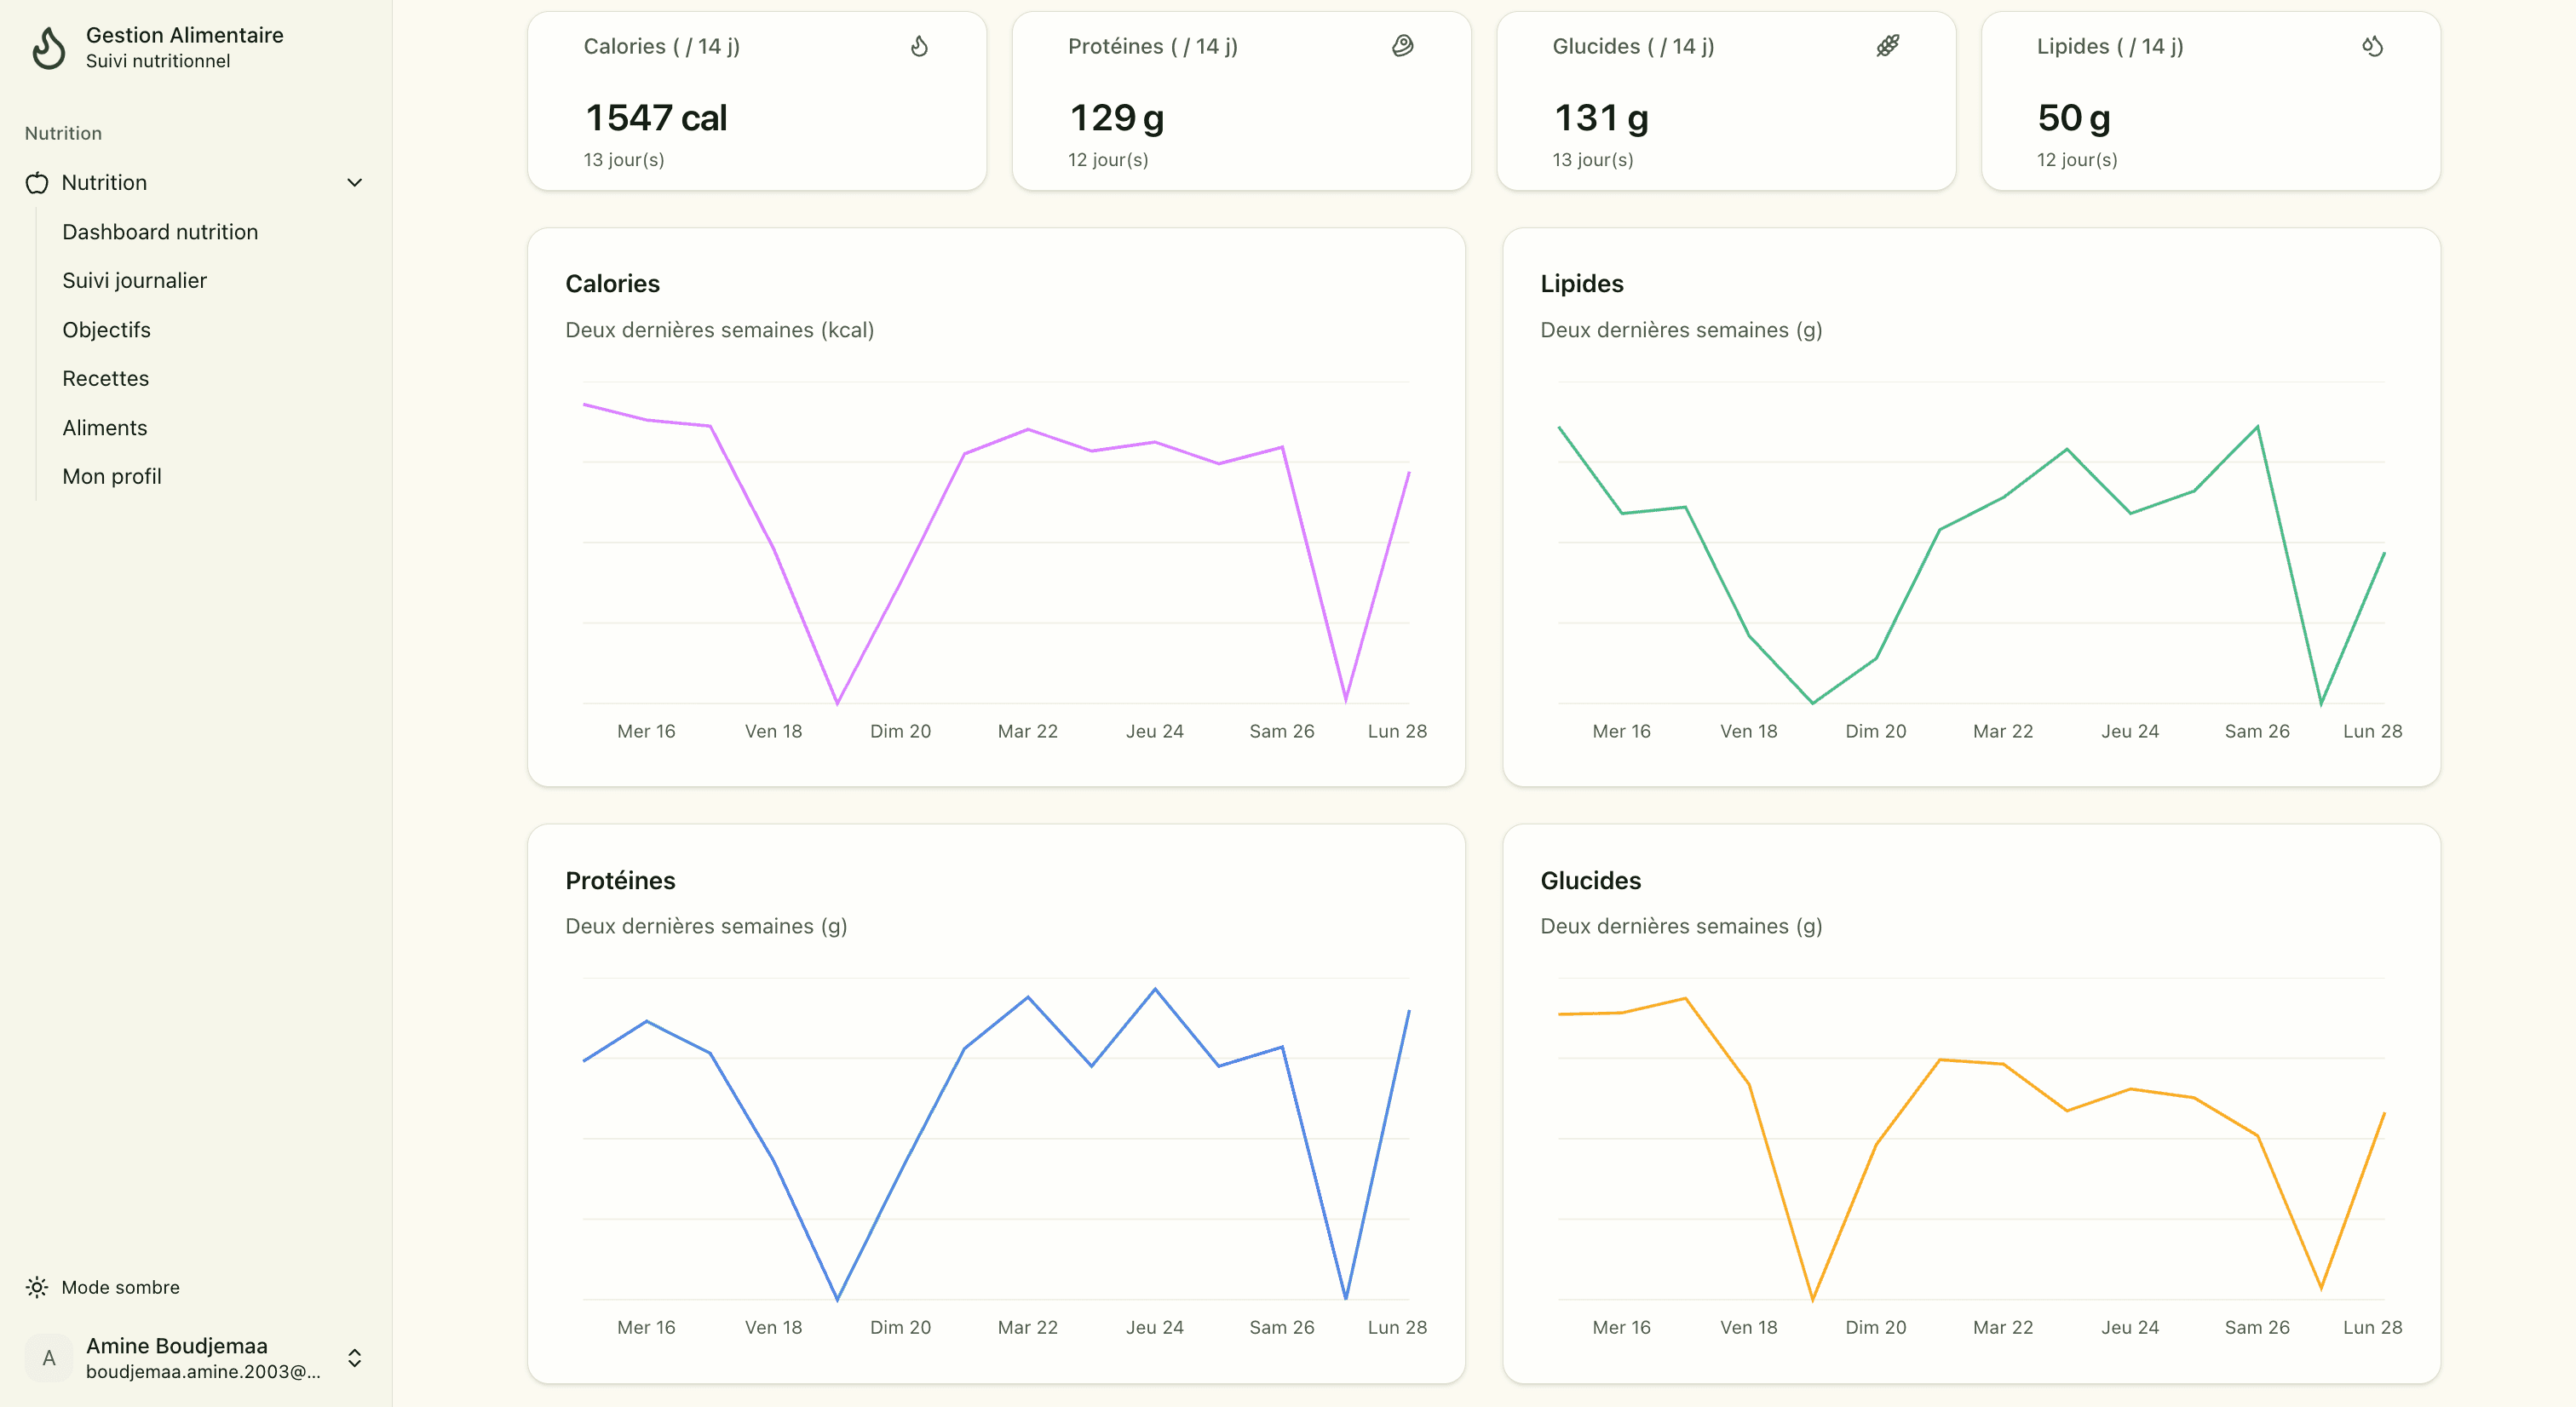This screenshot has width=2576, height=1407.
Task: Click the email boudjemaa.amine.2003@...
Action: (x=203, y=1372)
